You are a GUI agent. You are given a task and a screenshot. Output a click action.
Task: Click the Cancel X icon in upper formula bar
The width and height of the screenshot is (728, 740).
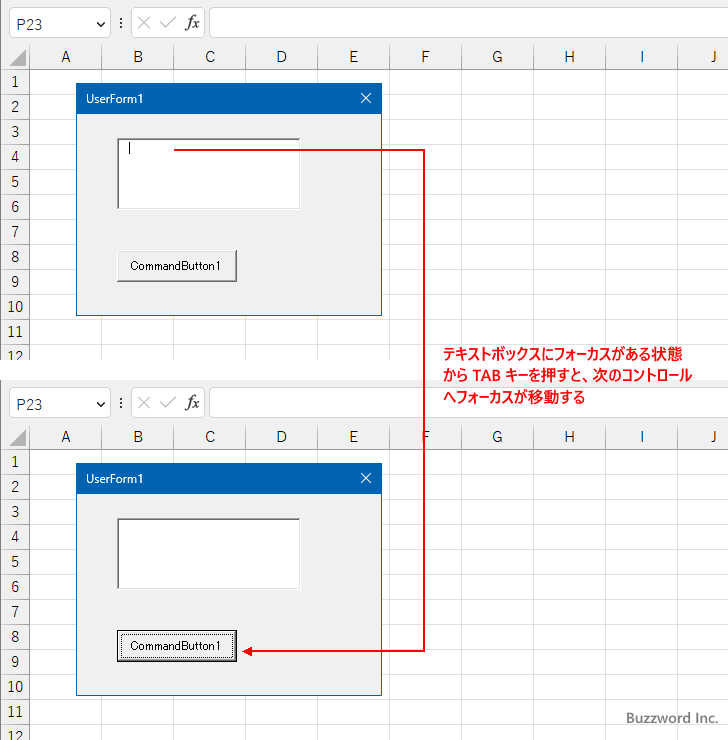(144, 23)
